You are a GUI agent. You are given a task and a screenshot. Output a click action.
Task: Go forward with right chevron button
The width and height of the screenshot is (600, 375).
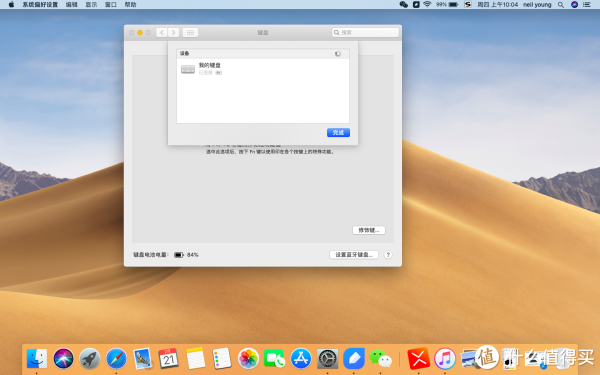click(x=173, y=33)
